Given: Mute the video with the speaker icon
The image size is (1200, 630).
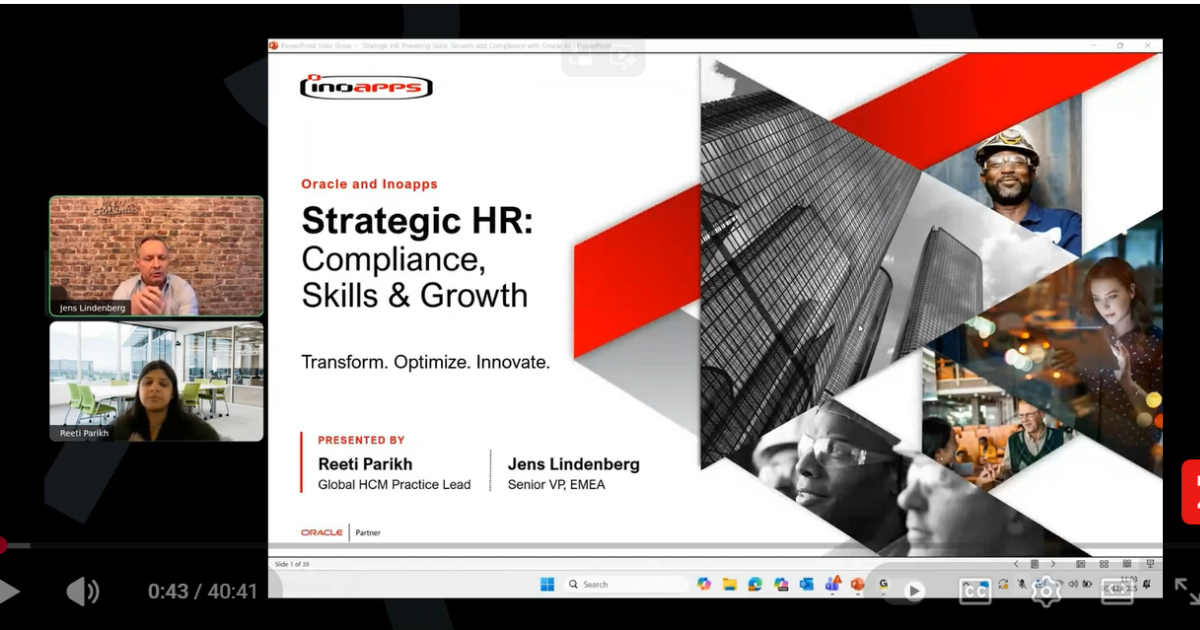Looking at the screenshot, I should click(83, 591).
